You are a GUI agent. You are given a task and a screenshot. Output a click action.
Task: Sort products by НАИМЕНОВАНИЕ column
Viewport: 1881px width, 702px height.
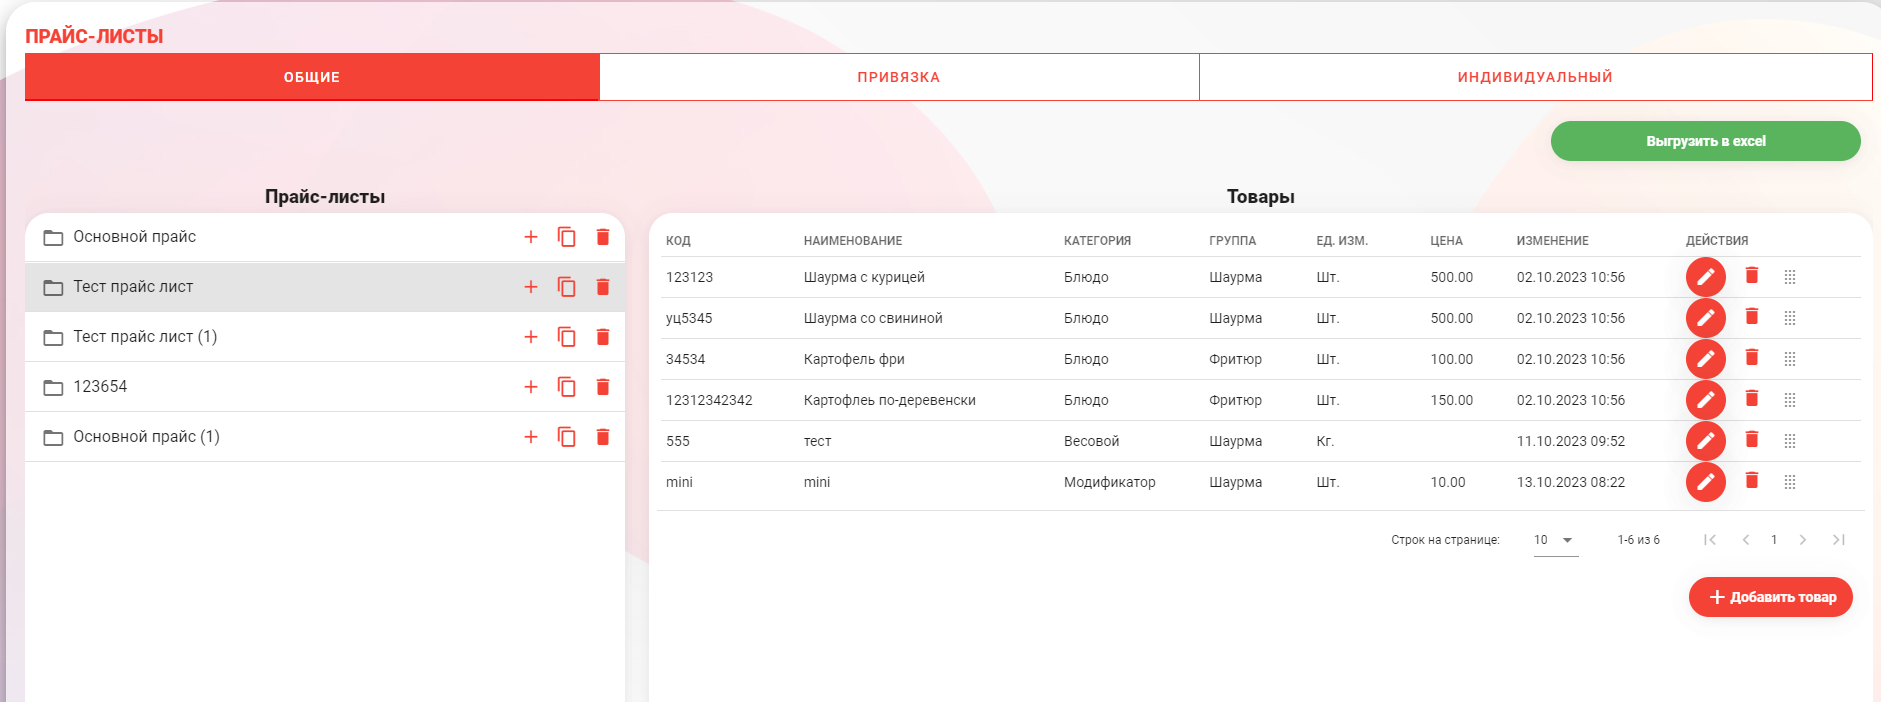click(853, 241)
